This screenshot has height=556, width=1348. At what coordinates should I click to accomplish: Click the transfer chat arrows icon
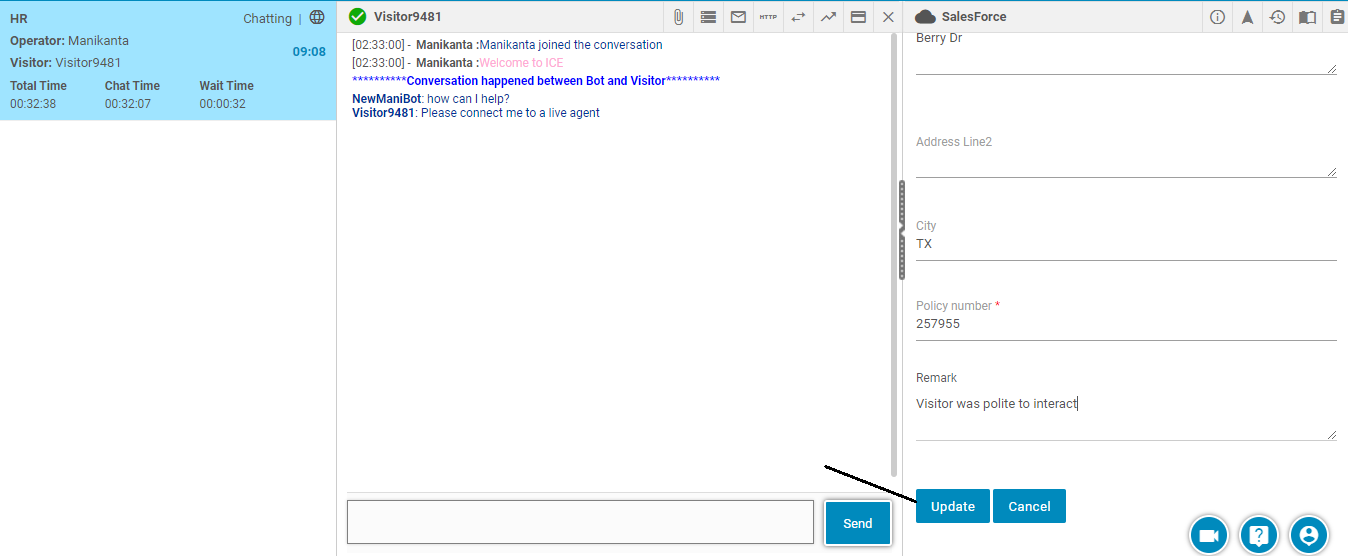click(798, 17)
